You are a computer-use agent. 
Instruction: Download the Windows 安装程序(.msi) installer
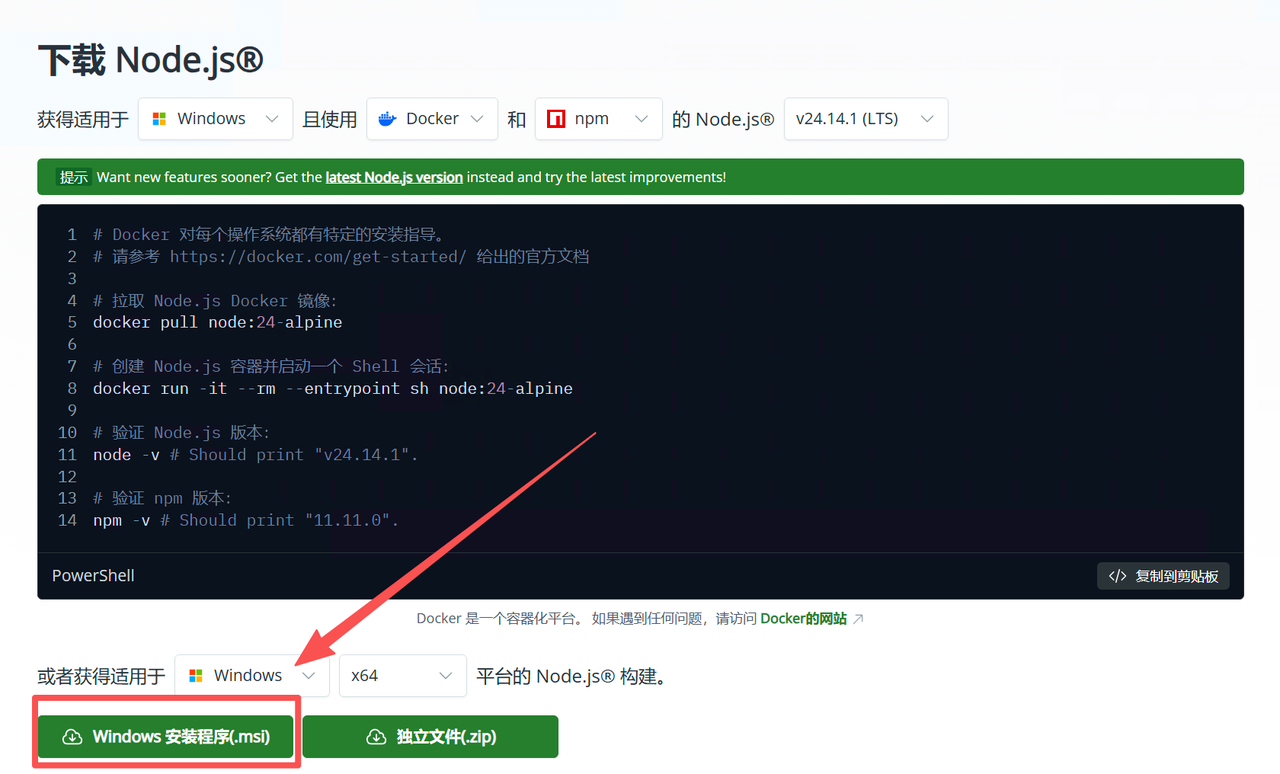click(166, 737)
